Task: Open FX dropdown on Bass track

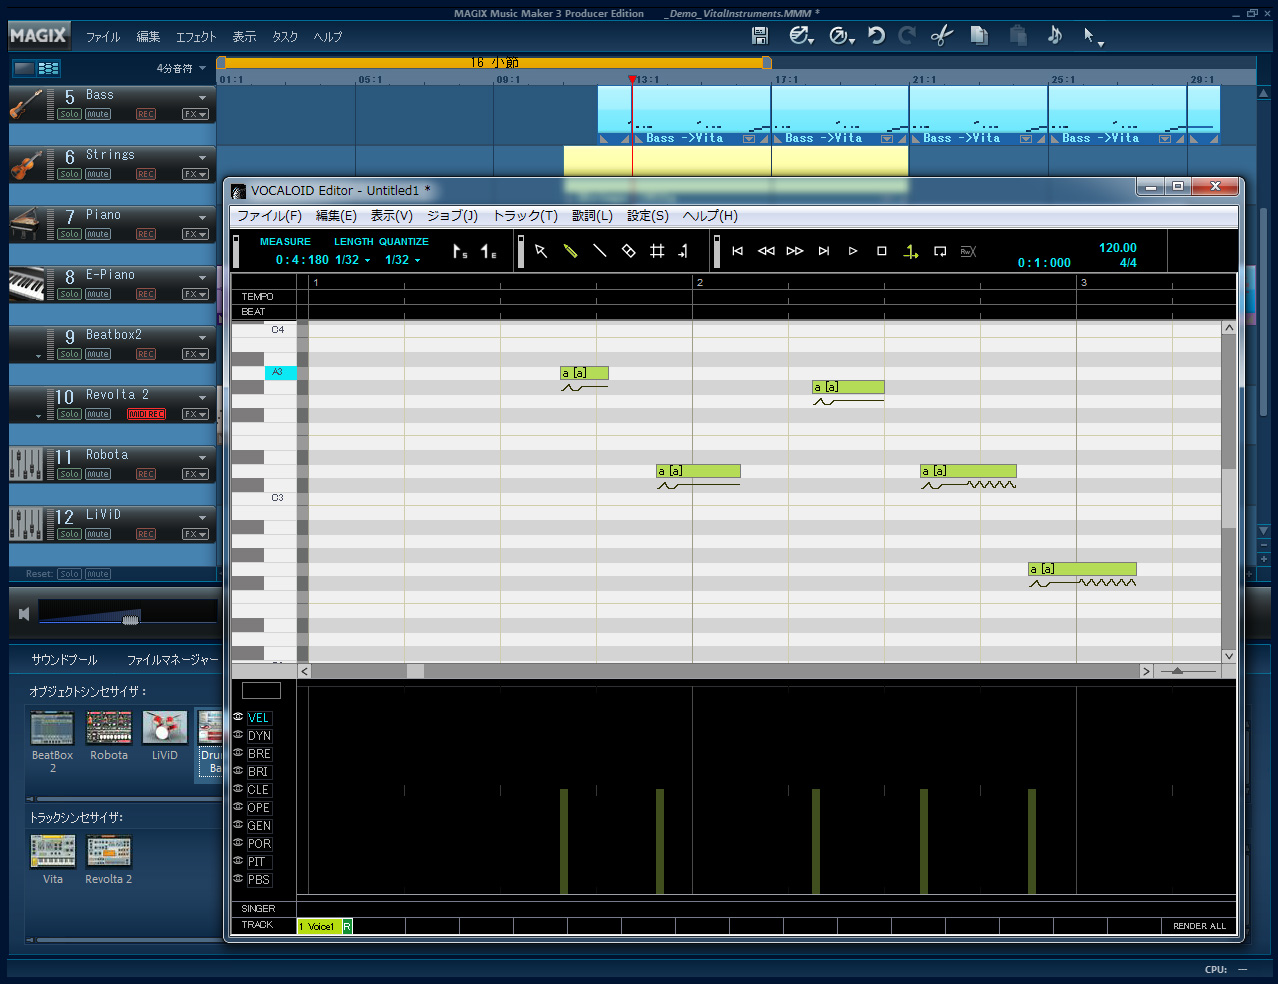Action: (195, 114)
